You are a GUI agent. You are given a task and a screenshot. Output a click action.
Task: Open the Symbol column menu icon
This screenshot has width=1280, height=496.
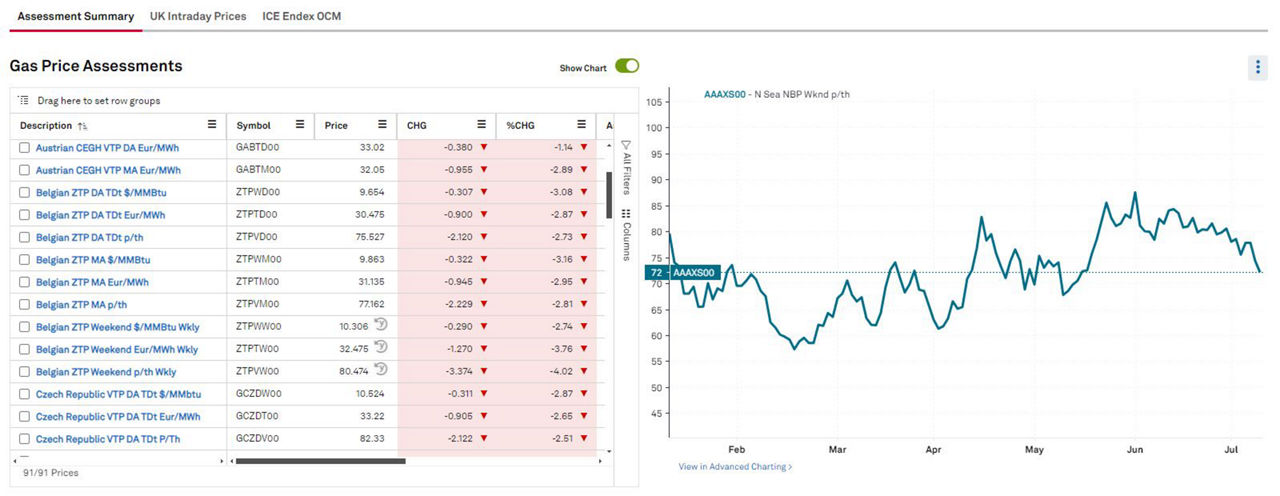coord(300,125)
